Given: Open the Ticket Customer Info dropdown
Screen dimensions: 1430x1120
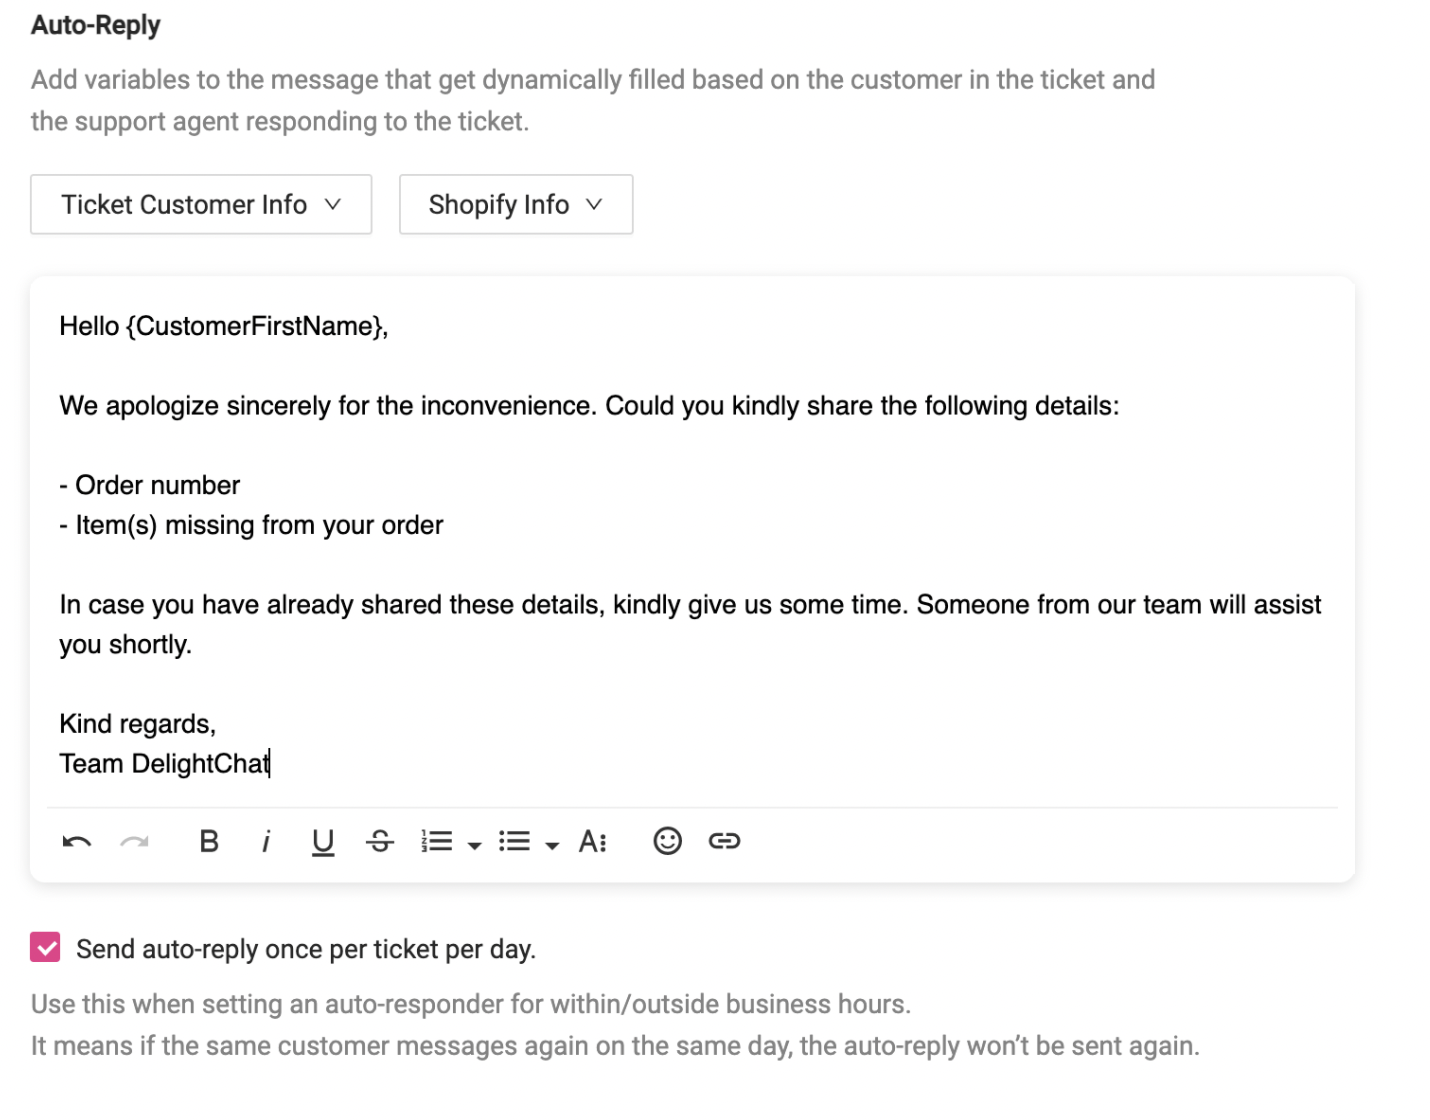Looking at the screenshot, I should pos(200,204).
